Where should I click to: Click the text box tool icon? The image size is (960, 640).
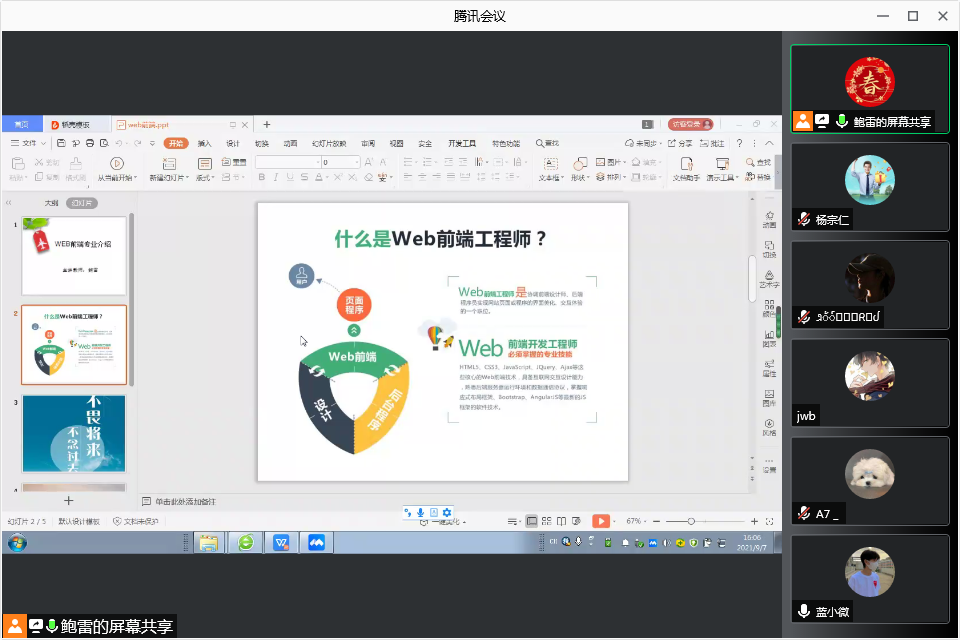[549, 164]
